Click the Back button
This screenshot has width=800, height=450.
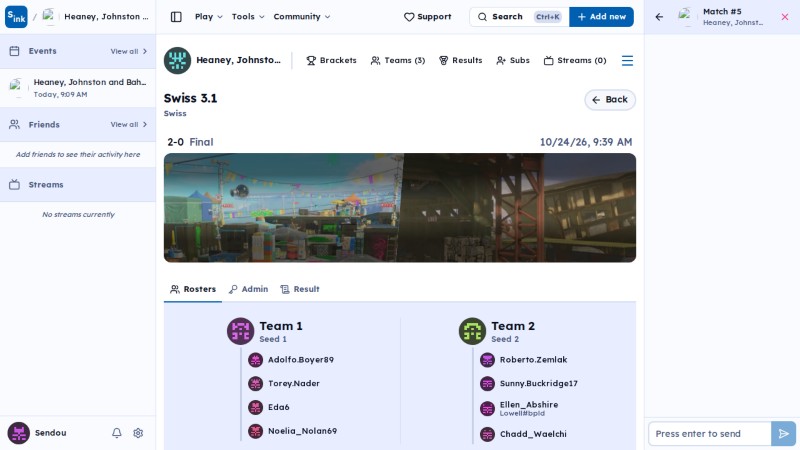coord(610,99)
